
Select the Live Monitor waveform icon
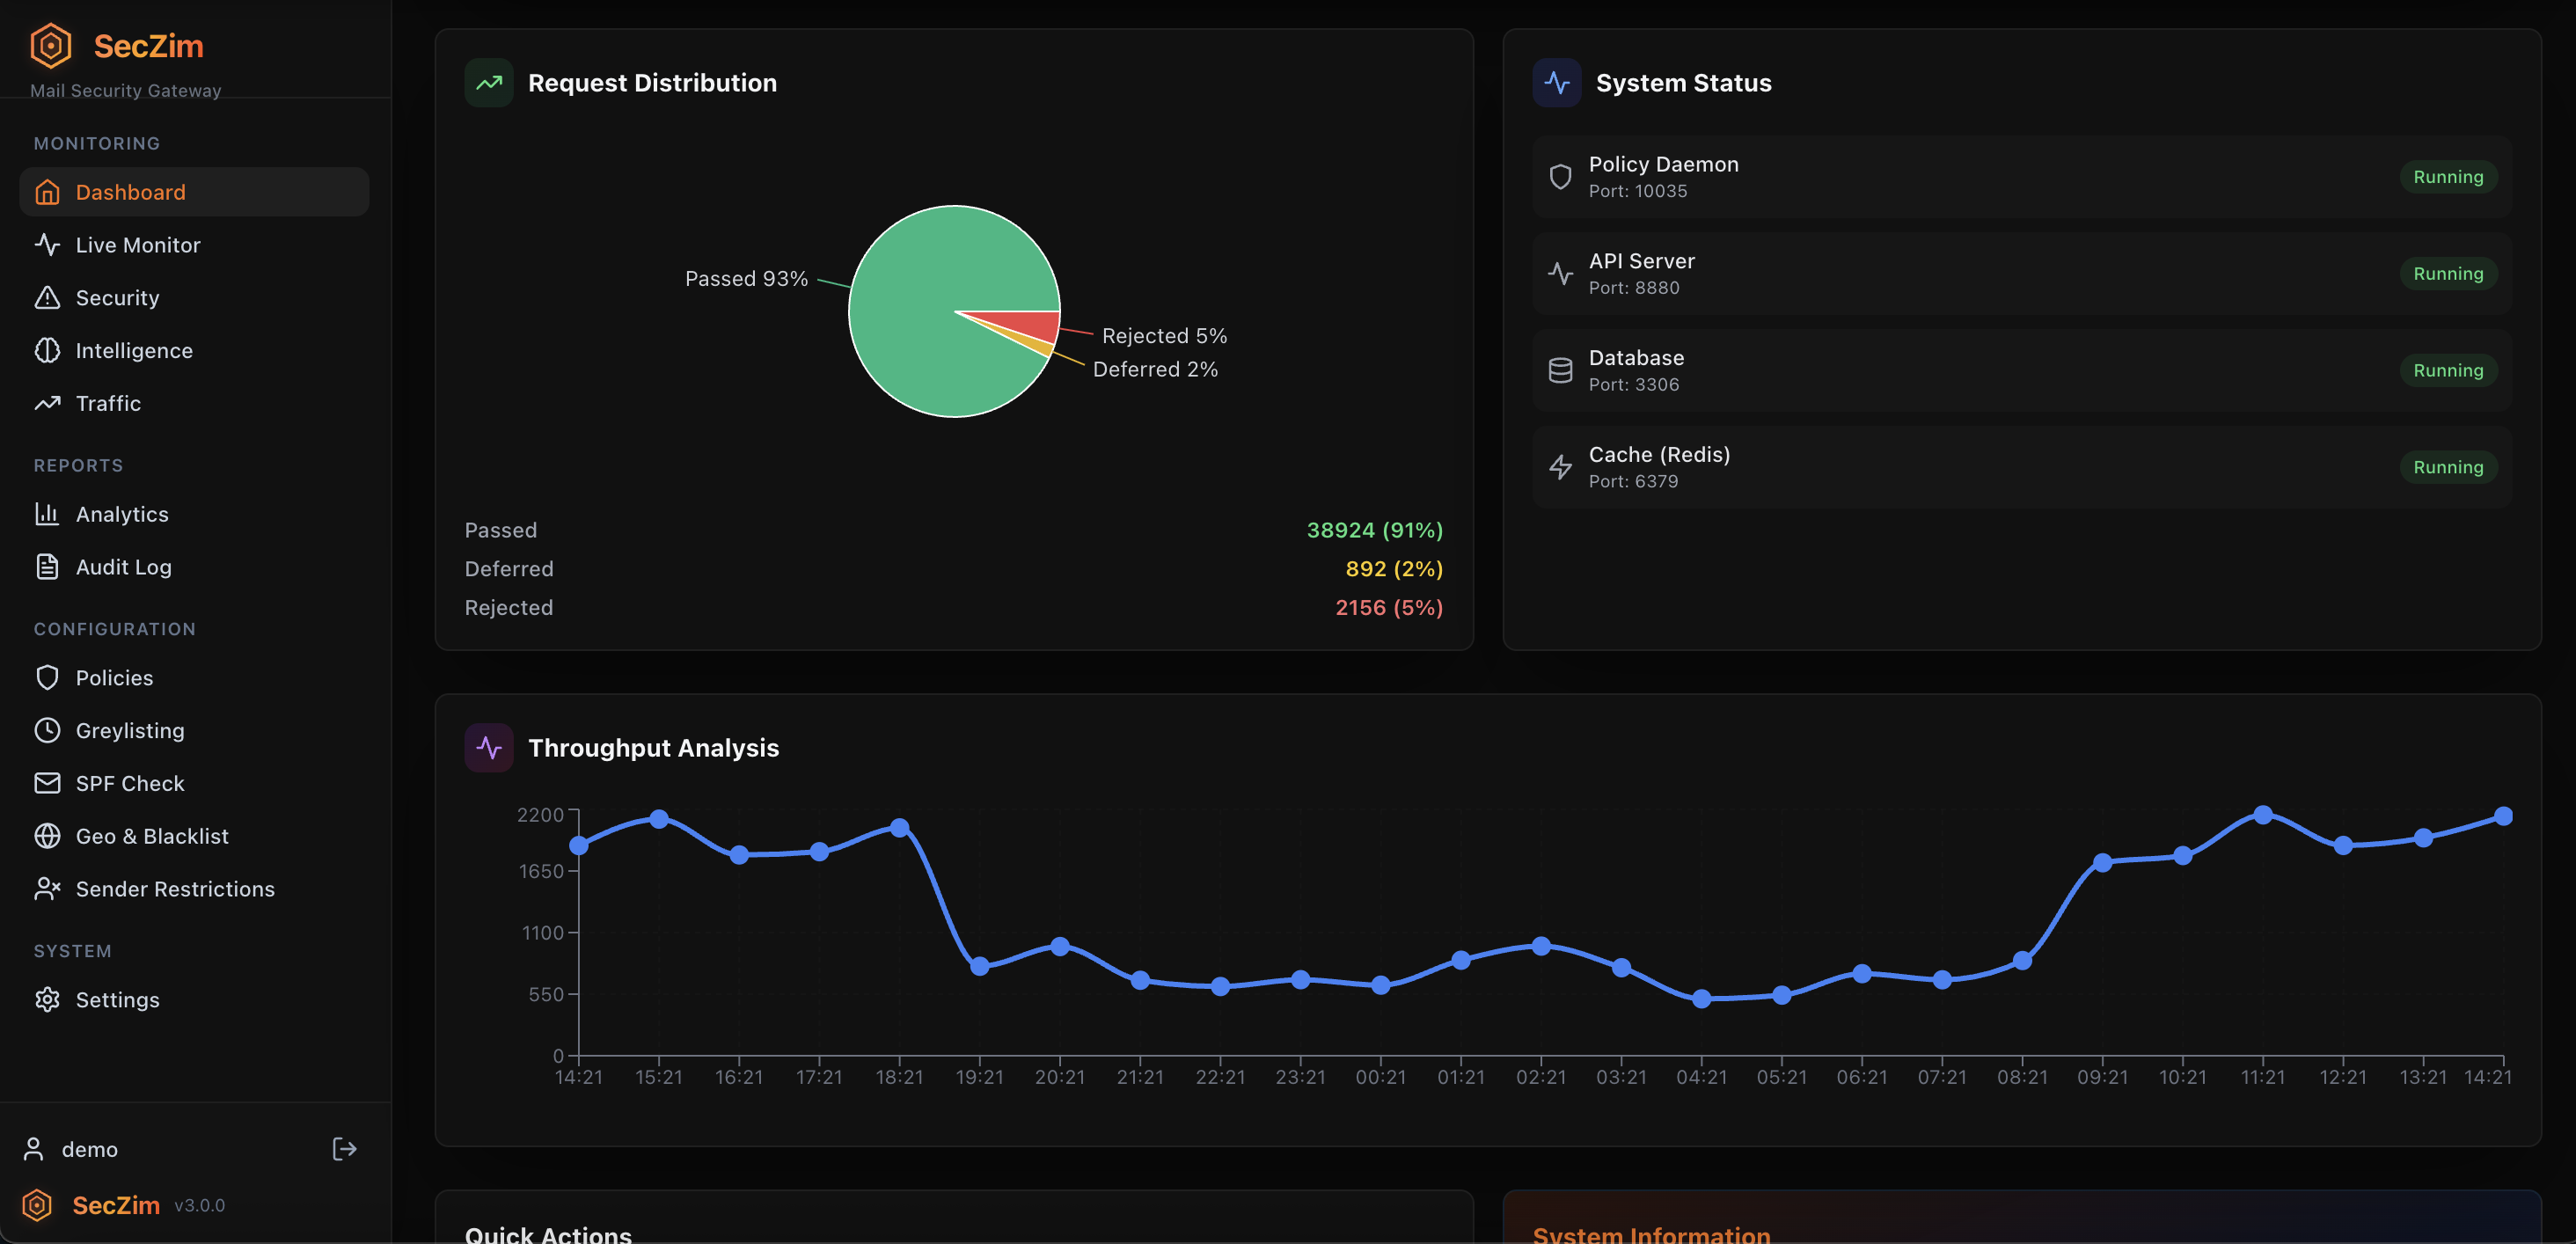[x=47, y=244]
